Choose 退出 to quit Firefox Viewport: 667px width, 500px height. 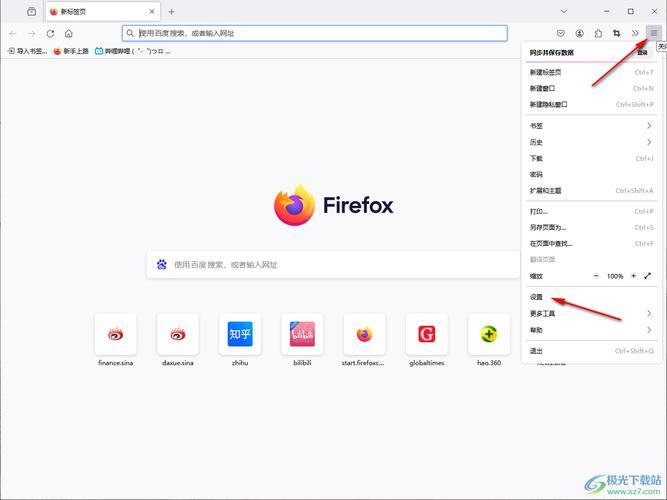pos(591,351)
